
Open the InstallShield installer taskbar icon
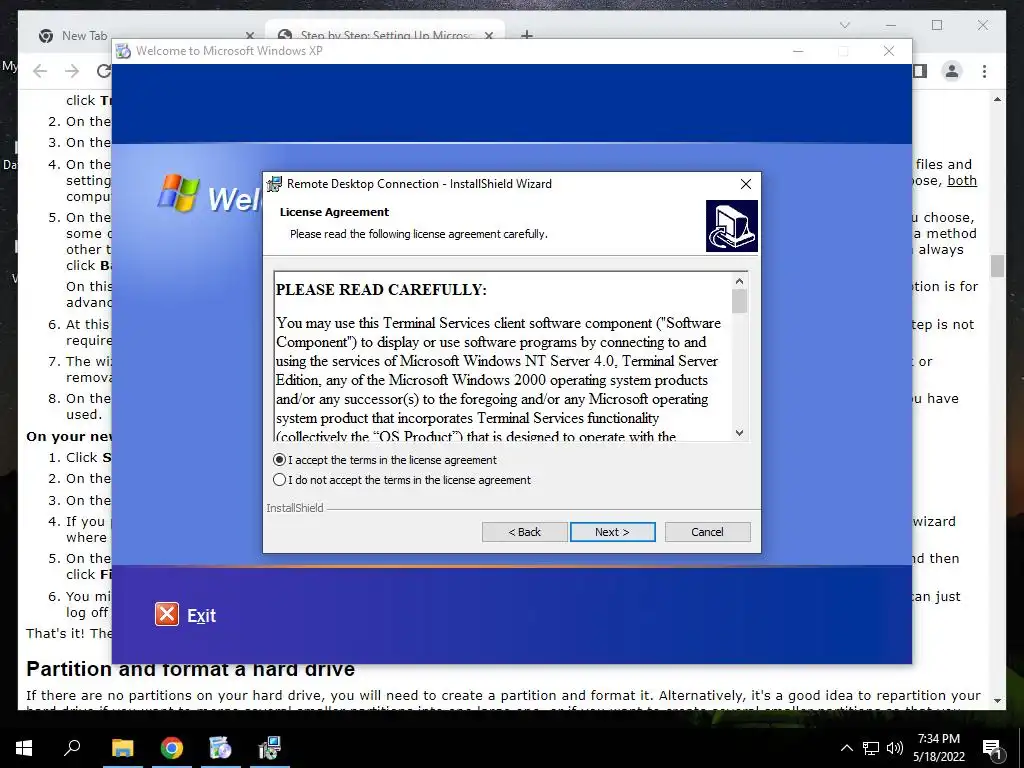(269, 748)
